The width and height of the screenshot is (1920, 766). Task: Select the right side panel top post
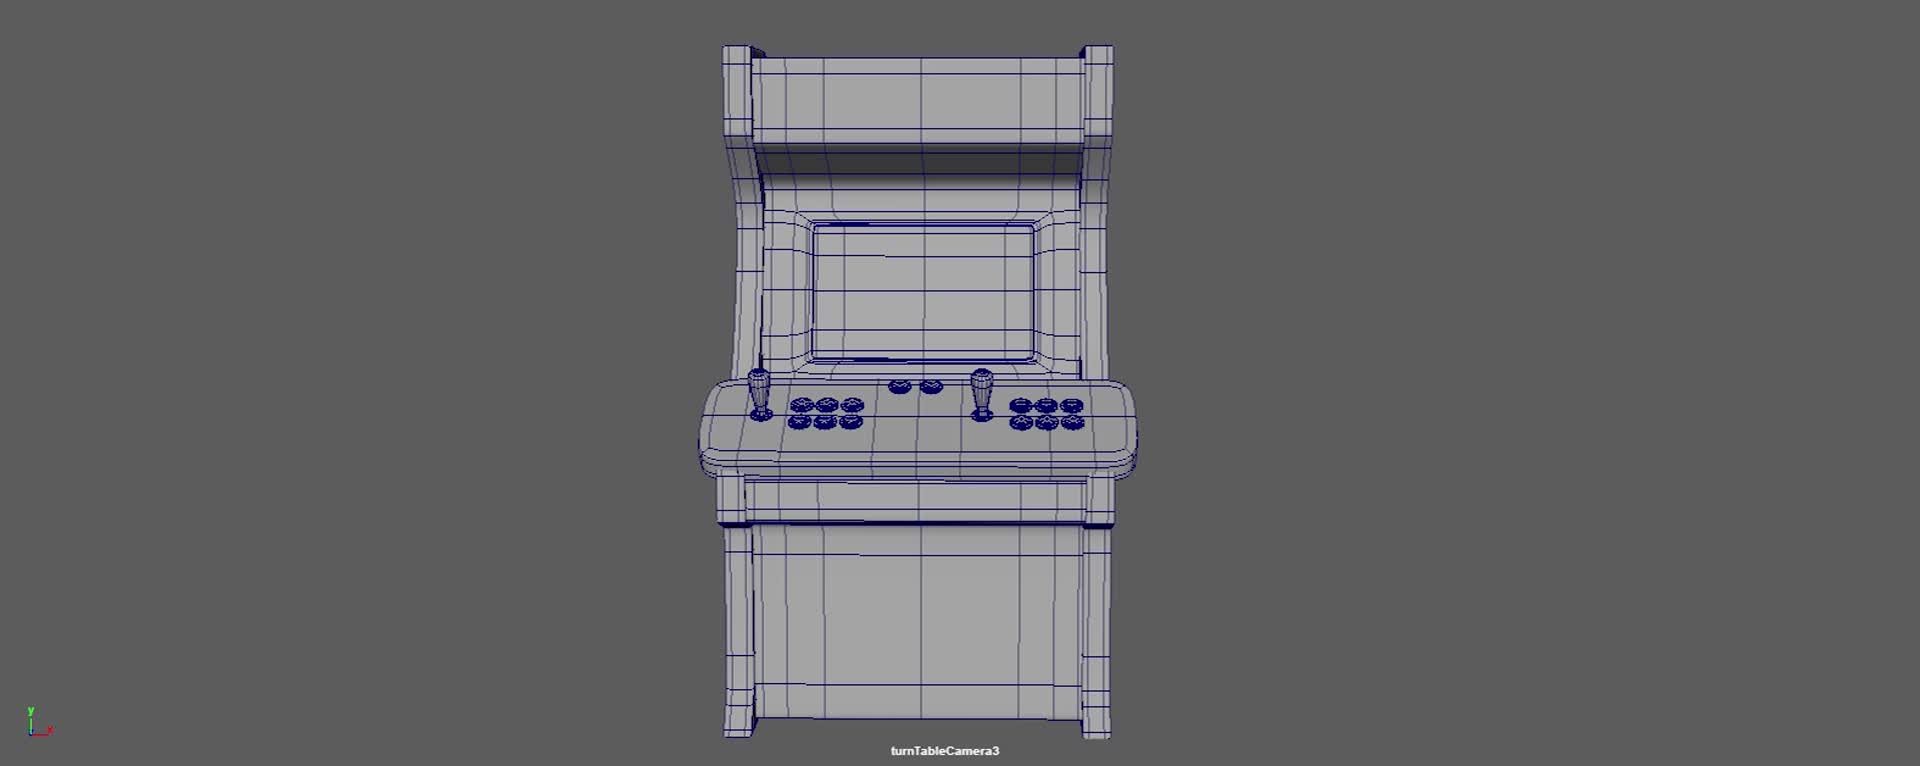point(1097,90)
